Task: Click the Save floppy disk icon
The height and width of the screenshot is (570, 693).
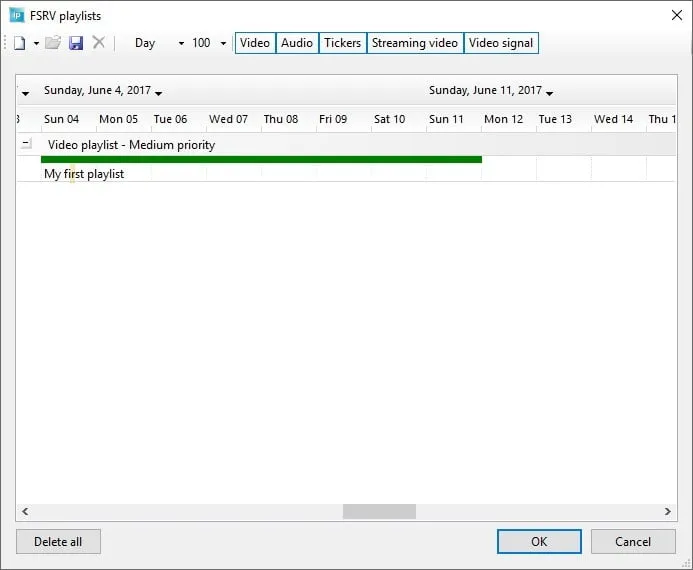Action: click(x=76, y=43)
